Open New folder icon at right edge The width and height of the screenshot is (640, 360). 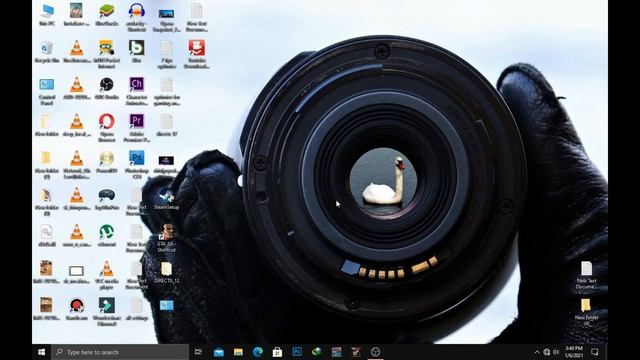point(586,312)
